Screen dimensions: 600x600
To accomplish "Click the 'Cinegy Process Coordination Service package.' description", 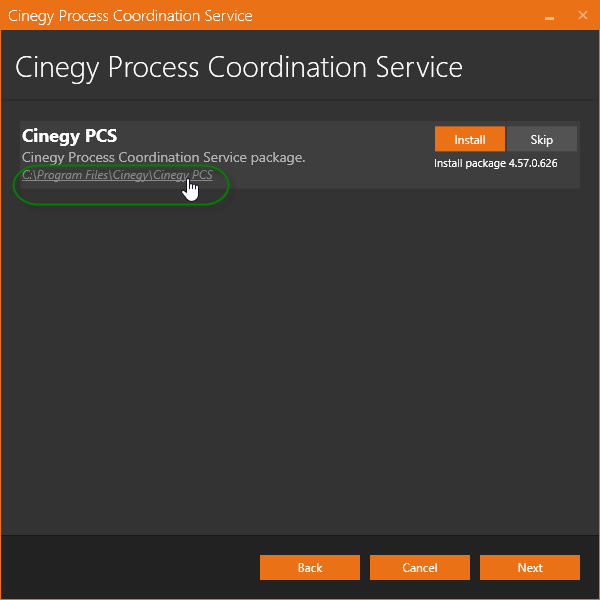I will pos(163,158).
